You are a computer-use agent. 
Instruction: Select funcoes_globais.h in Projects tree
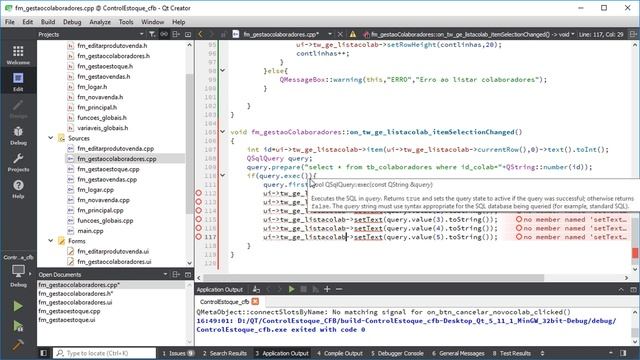click(102, 118)
